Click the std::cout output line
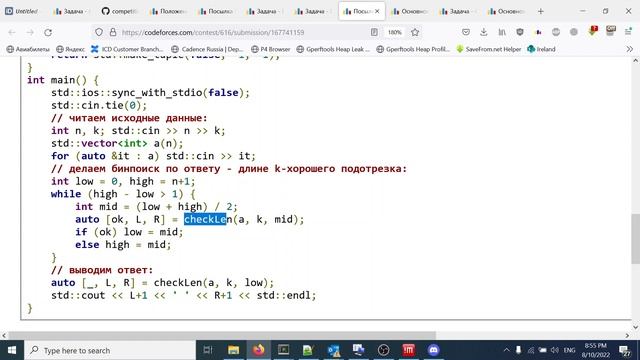The height and width of the screenshot is (360, 640). pos(183,295)
